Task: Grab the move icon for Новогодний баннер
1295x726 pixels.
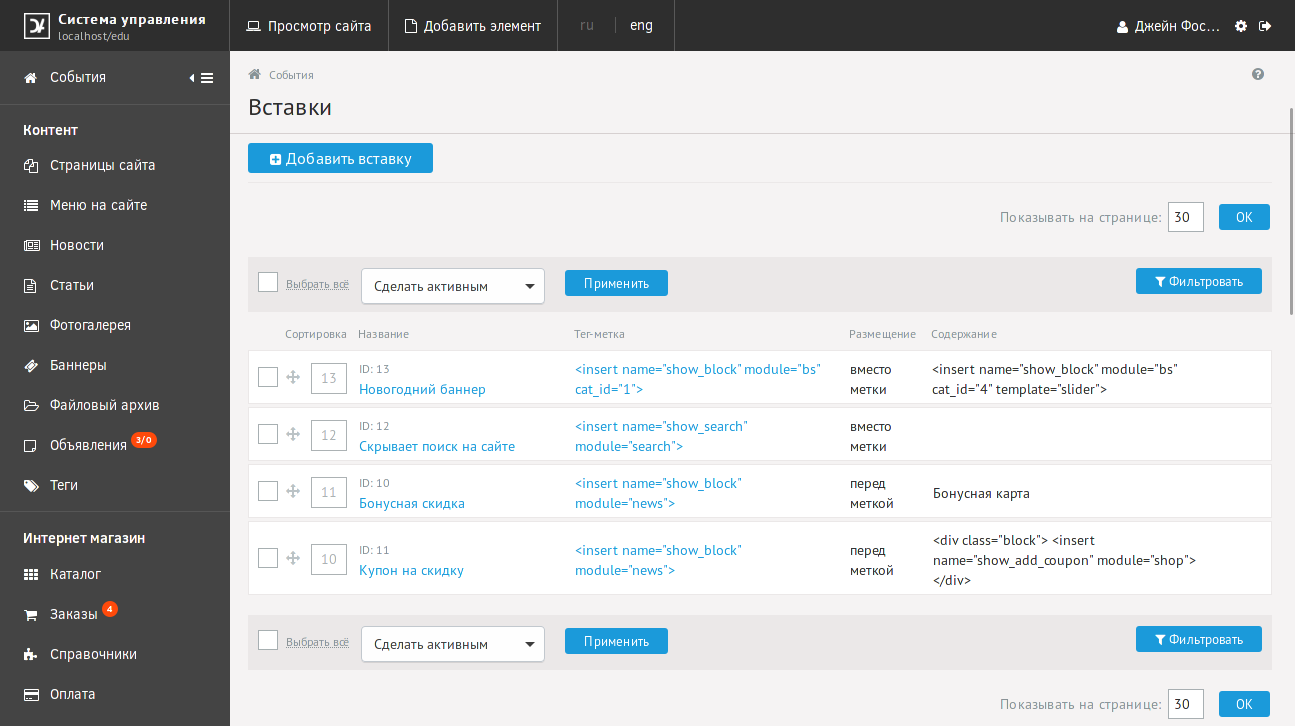Action: click(x=293, y=377)
